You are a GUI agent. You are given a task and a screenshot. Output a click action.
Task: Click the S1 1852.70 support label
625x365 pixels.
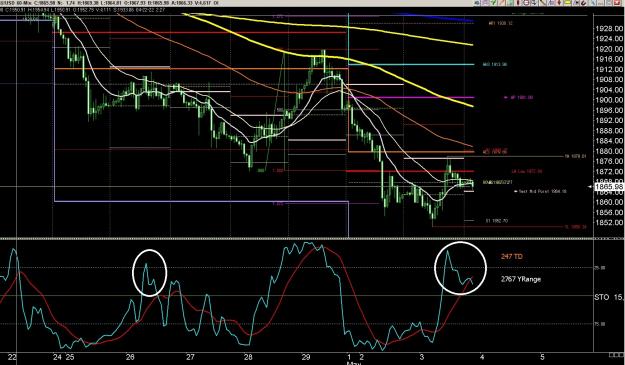coord(497,220)
